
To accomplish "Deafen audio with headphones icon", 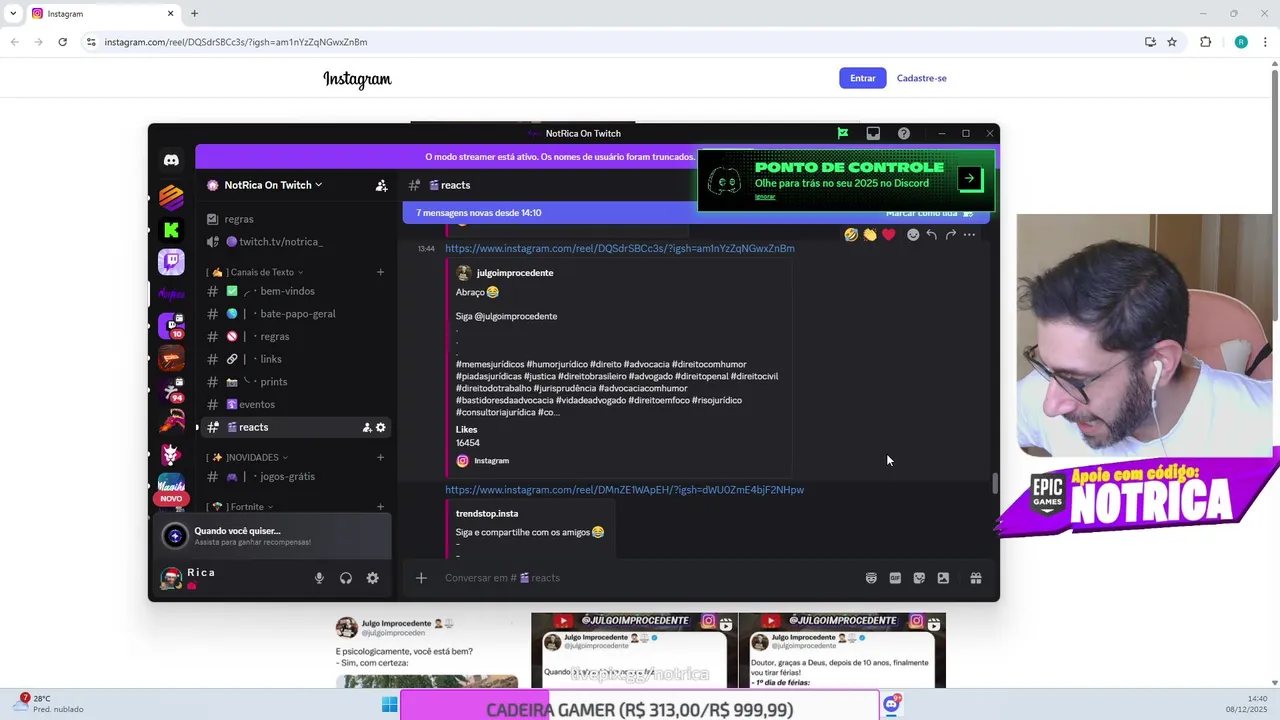I will [x=346, y=578].
